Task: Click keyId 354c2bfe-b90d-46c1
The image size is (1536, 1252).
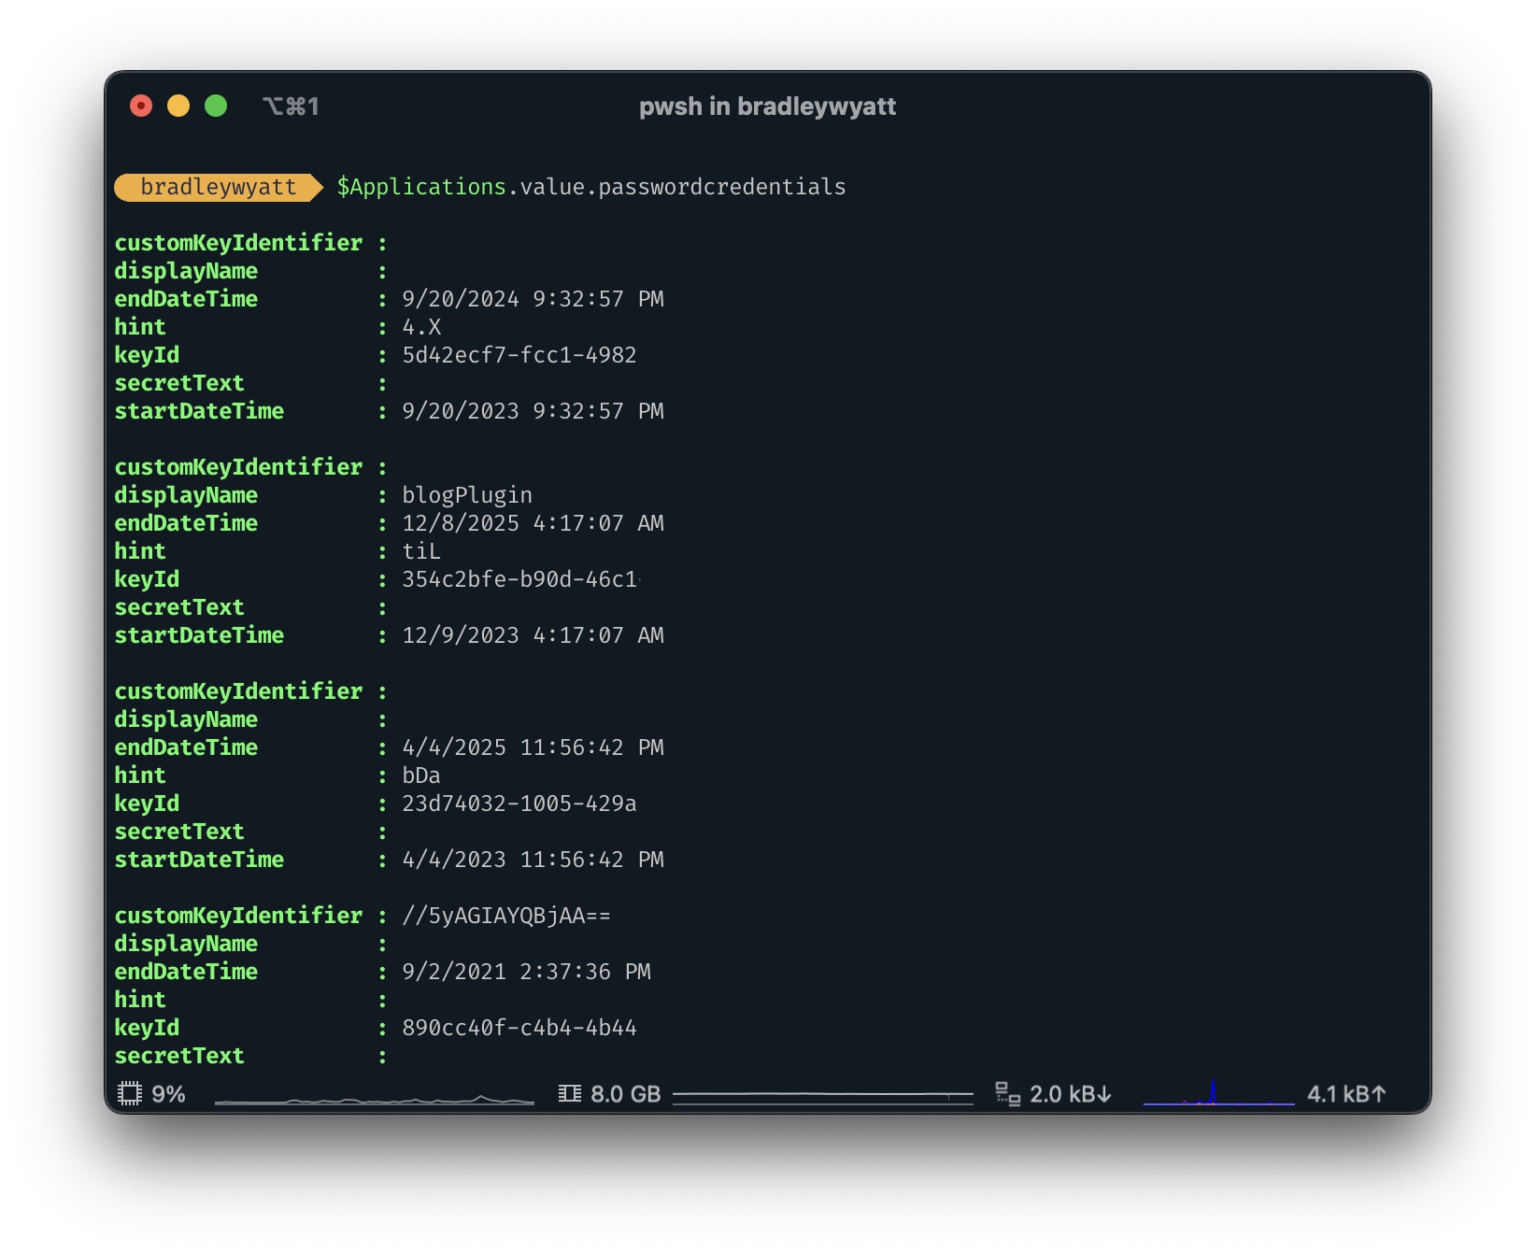Action: 520,579
